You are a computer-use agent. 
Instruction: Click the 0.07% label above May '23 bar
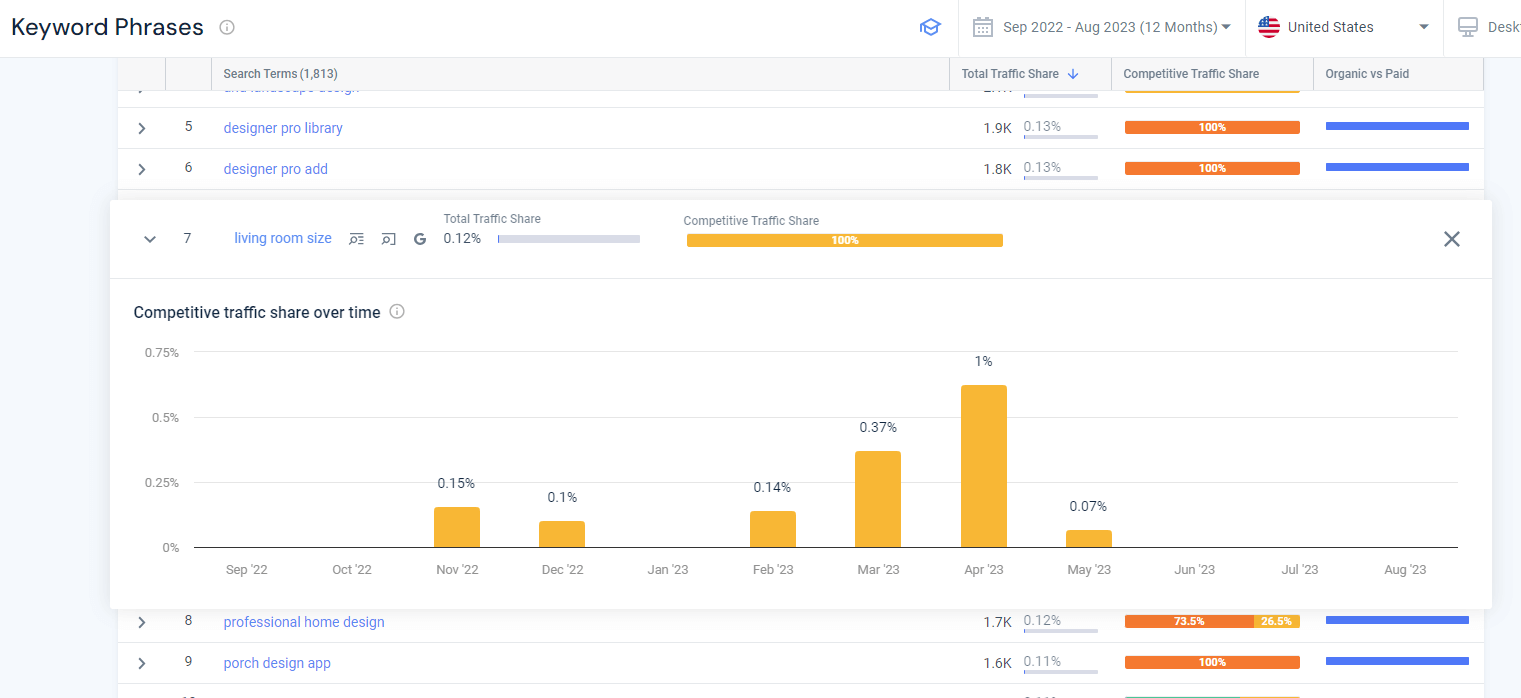[x=1088, y=506]
